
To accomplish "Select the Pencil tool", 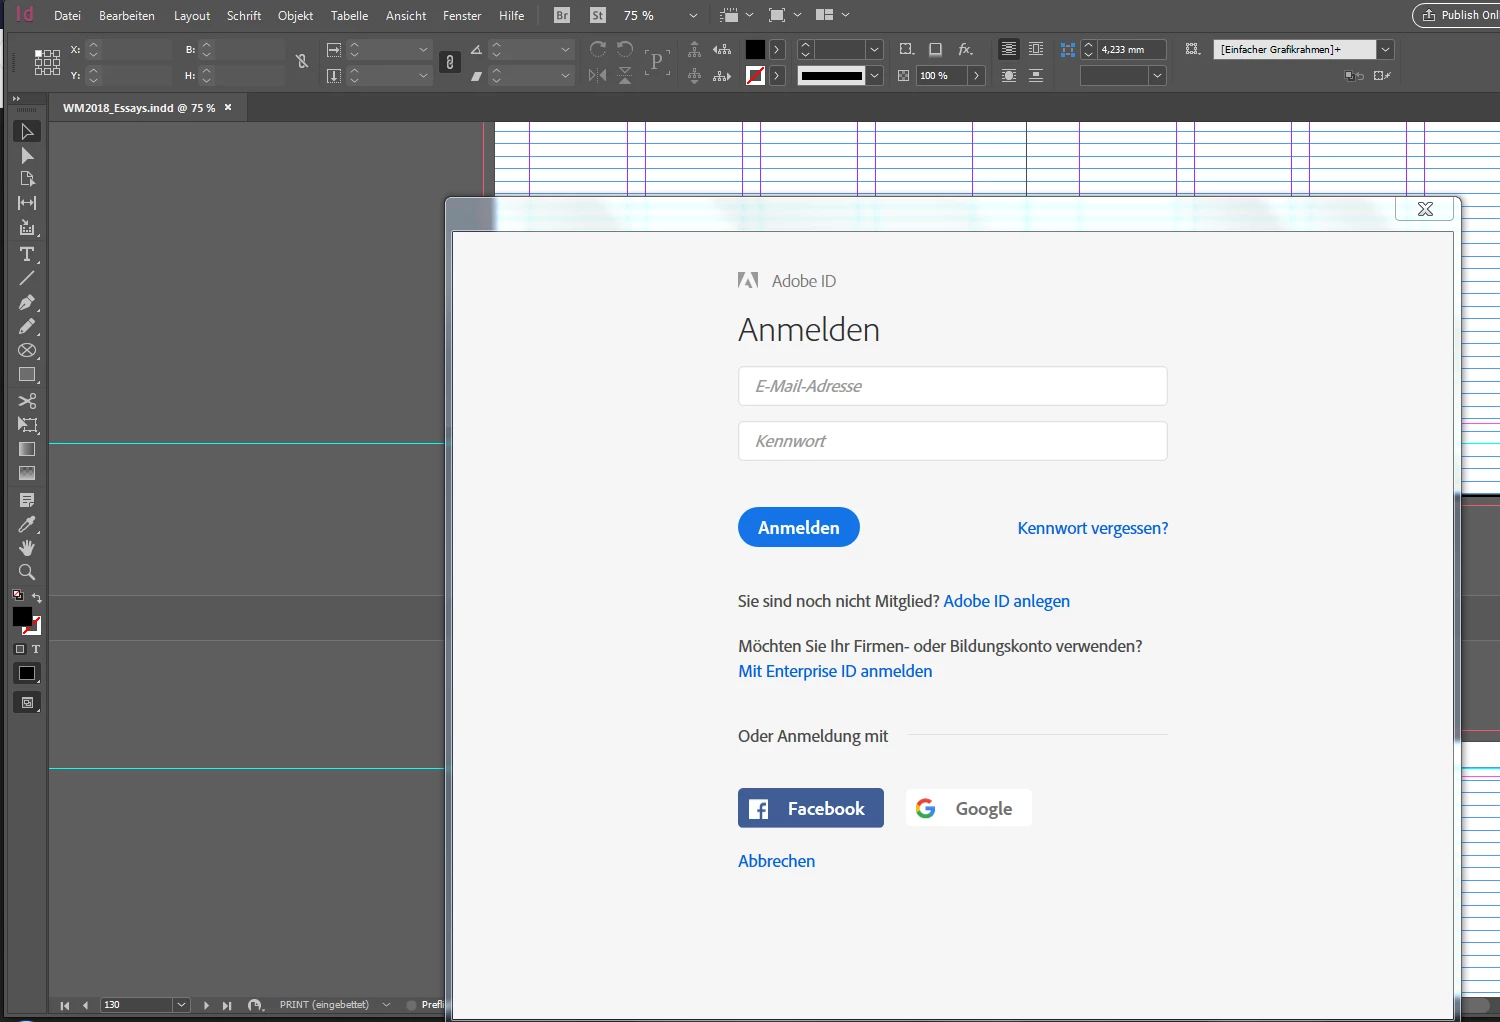I will coord(27,326).
